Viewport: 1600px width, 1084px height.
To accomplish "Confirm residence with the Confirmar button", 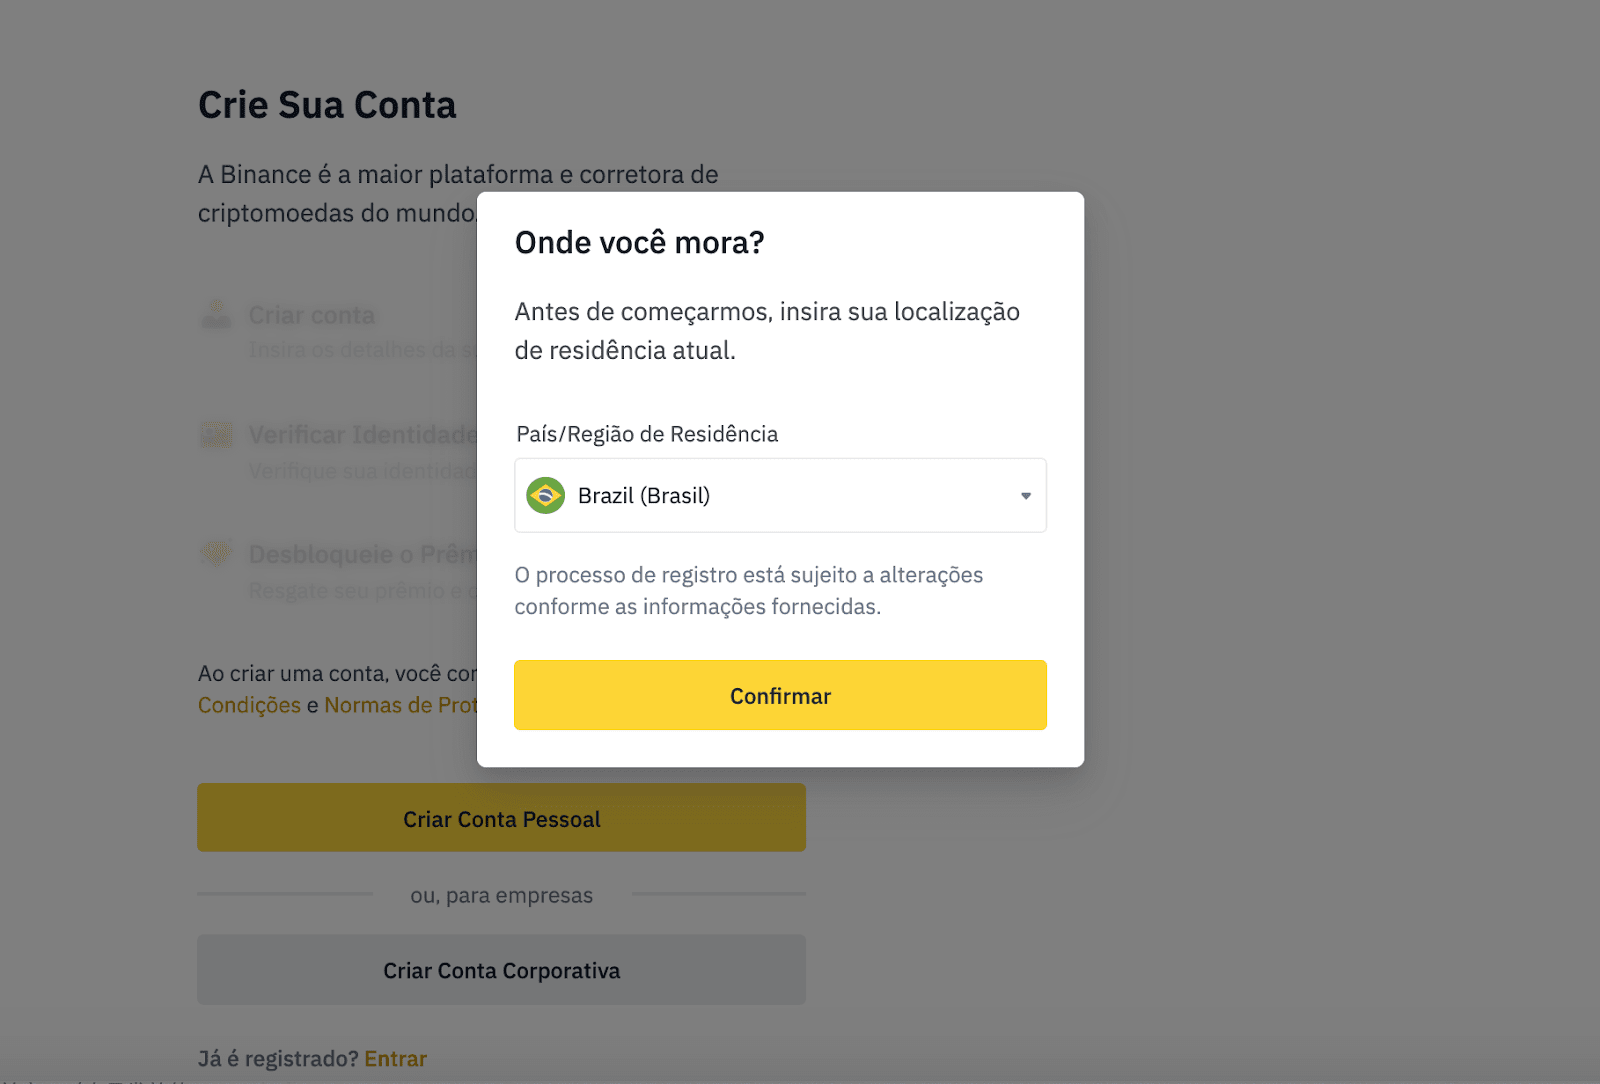I will click(x=780, y=695).
